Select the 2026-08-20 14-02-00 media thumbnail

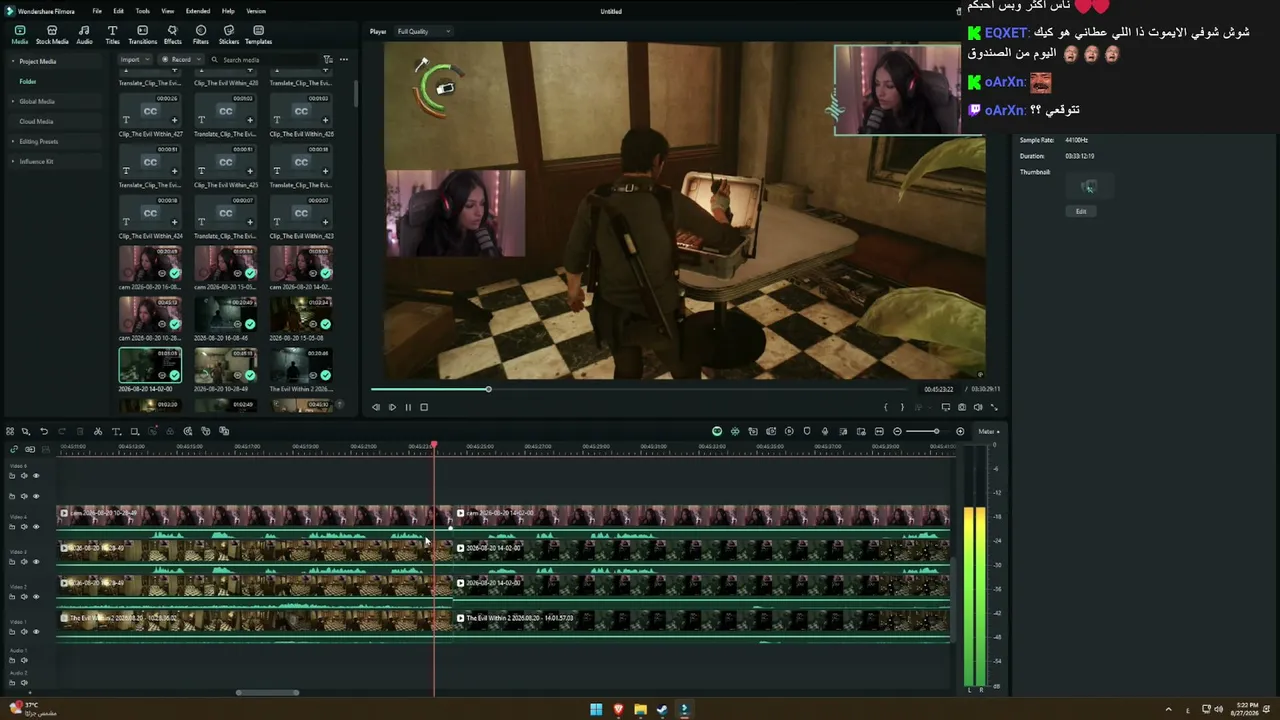coord(150,364)
